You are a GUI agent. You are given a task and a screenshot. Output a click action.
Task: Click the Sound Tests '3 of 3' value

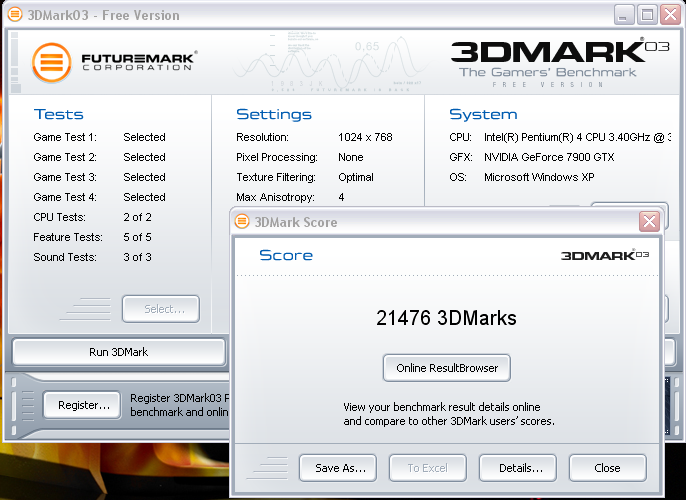tap(137, 257)
